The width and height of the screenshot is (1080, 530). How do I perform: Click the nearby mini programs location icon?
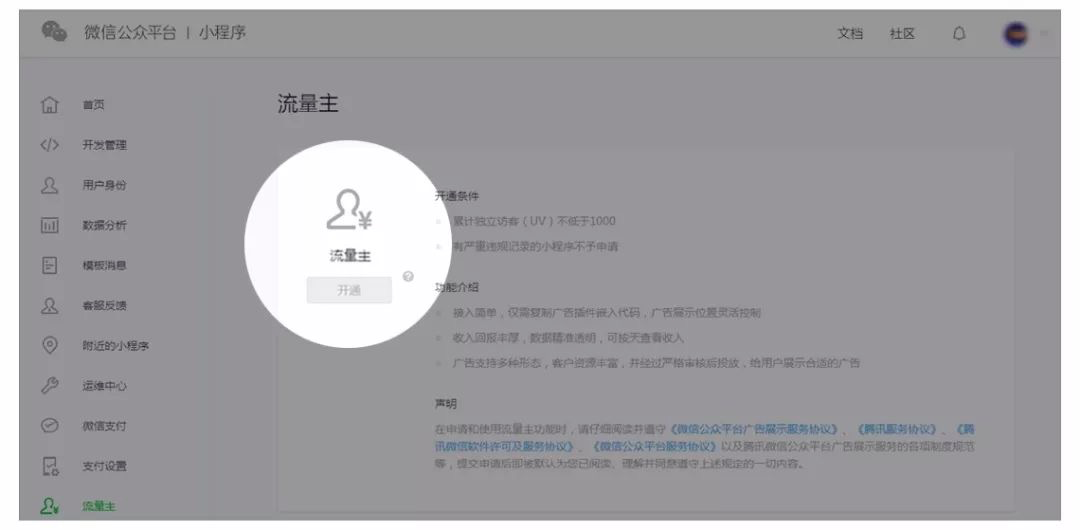pyautogui.click(x=50, y=346)
